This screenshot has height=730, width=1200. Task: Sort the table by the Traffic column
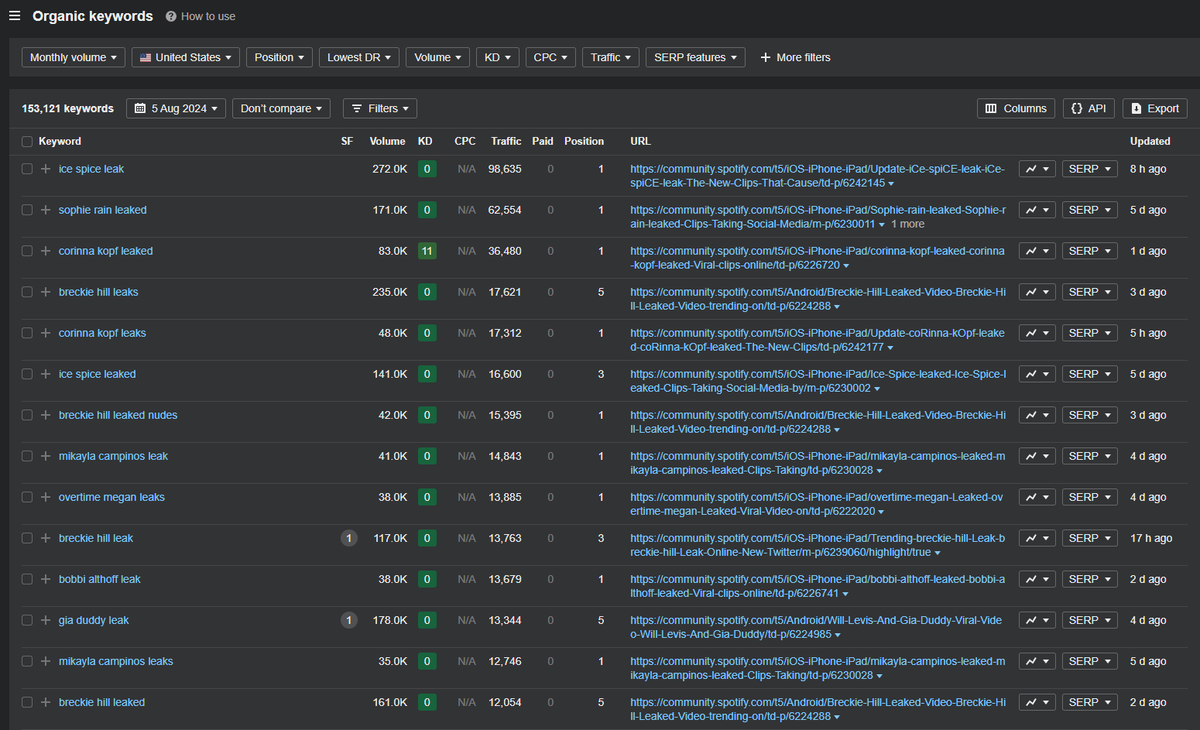pos(506,141)
